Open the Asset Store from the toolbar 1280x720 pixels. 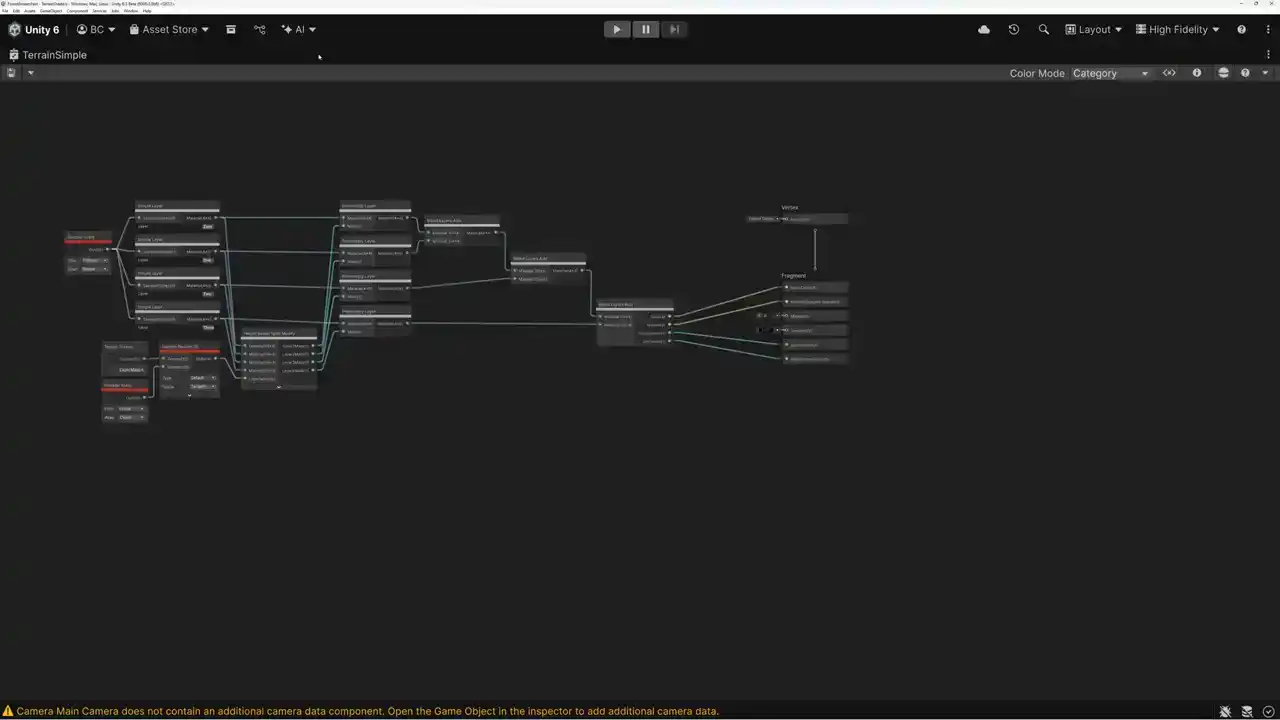point(168,29)
